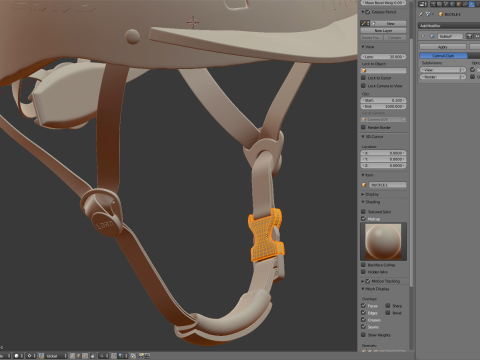Click the matcap sphere thumbnail
The height and width of the screenshot is (360, 480).
pyautogui.click(x=383, y=242)
